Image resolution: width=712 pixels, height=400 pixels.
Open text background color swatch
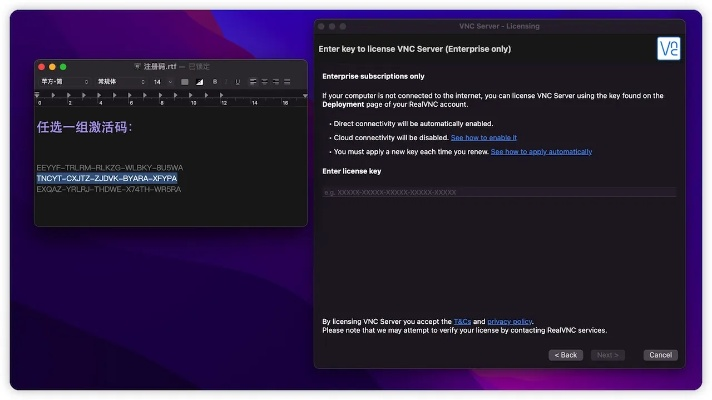[199, 82]
